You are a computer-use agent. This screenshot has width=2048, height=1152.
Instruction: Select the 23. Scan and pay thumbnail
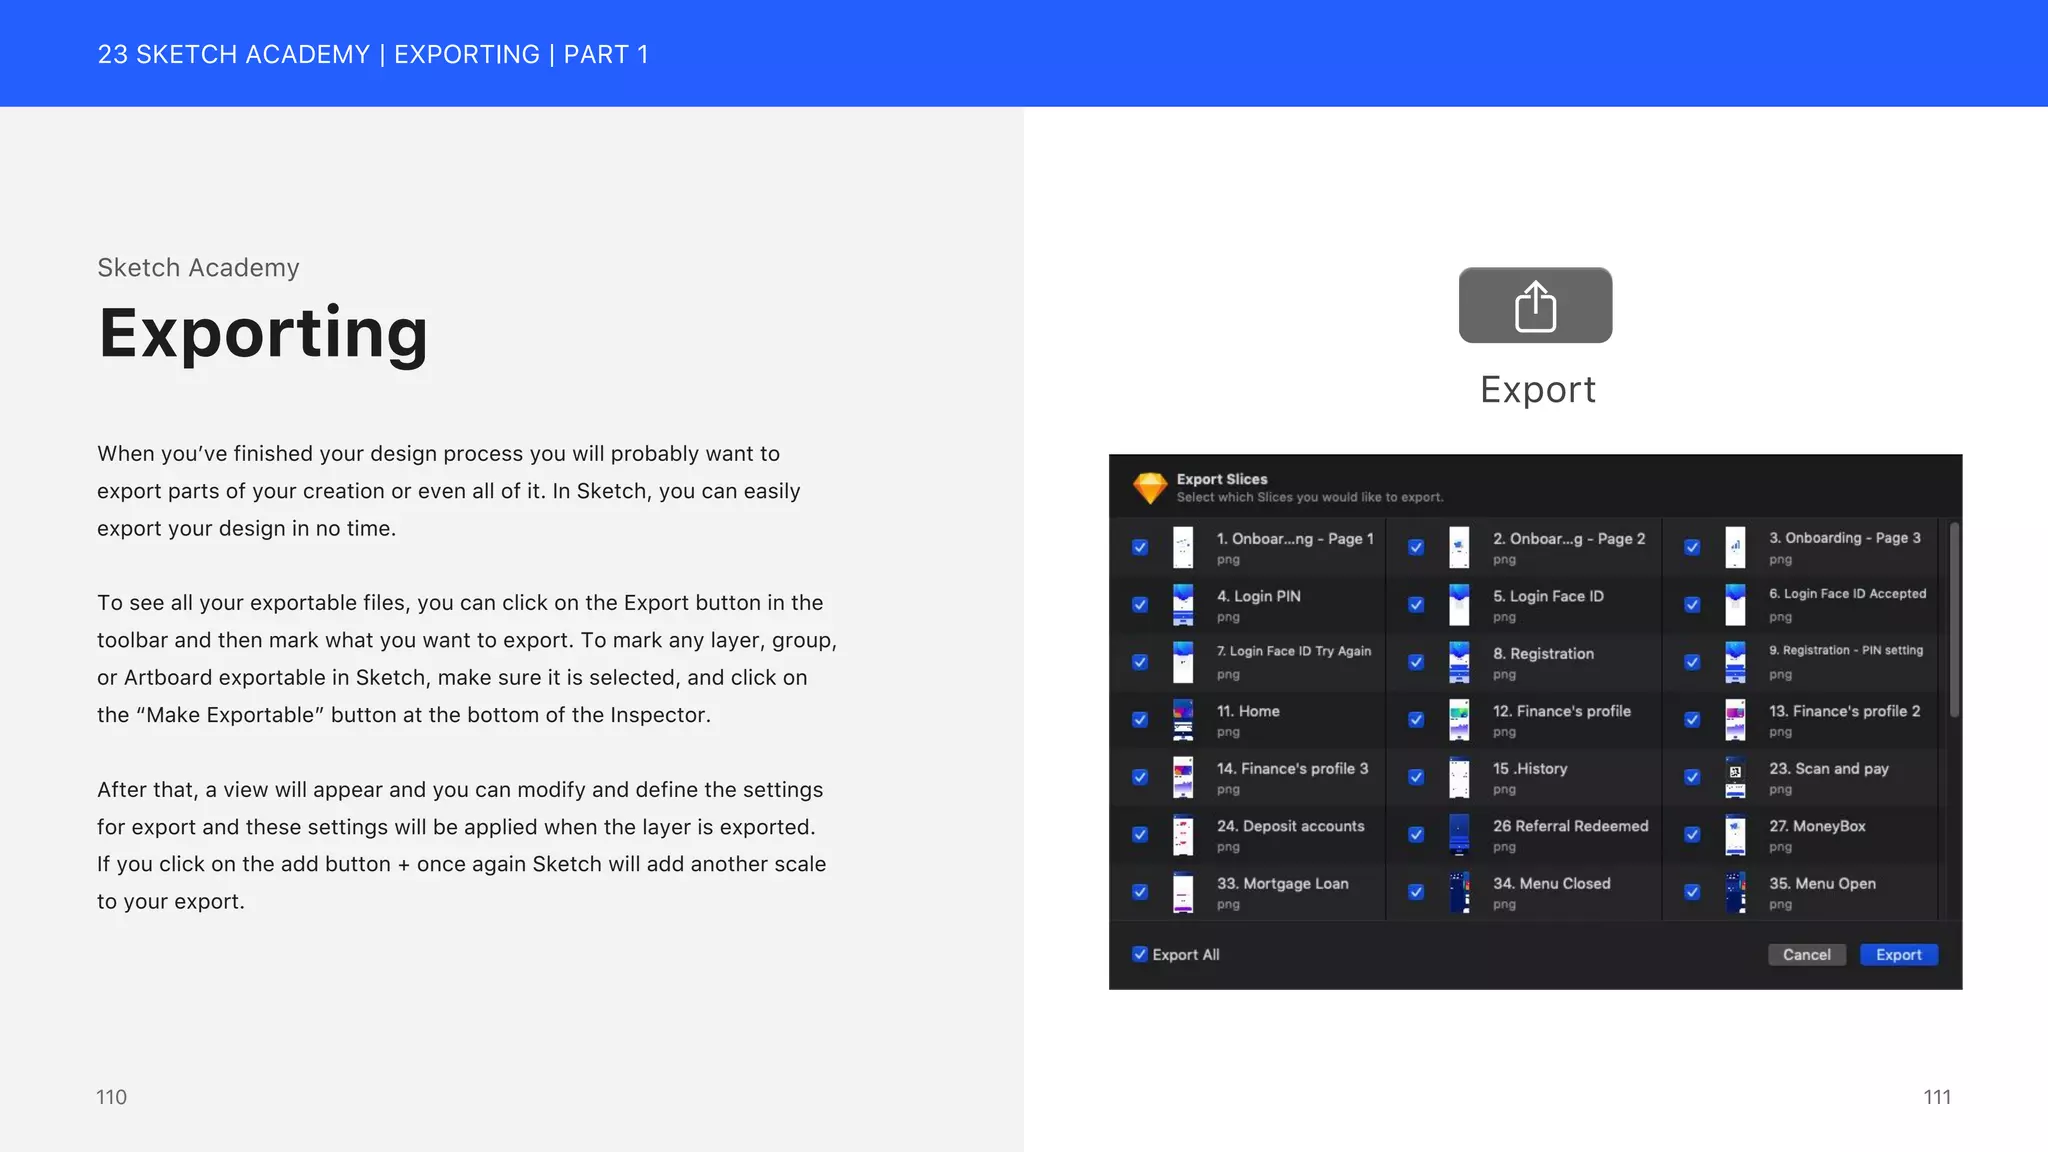click(x=1735, y=777)
